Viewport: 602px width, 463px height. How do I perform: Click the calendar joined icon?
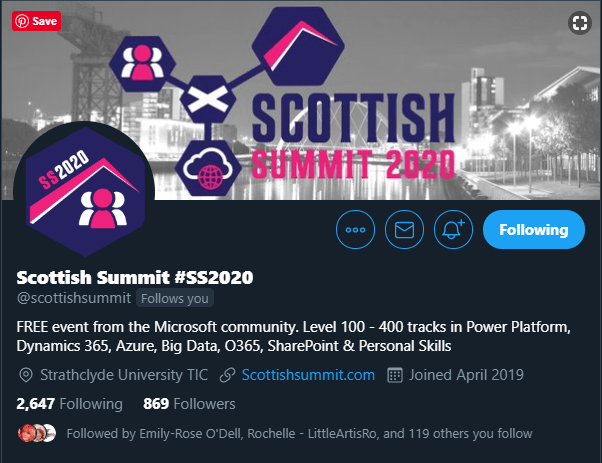395,375
